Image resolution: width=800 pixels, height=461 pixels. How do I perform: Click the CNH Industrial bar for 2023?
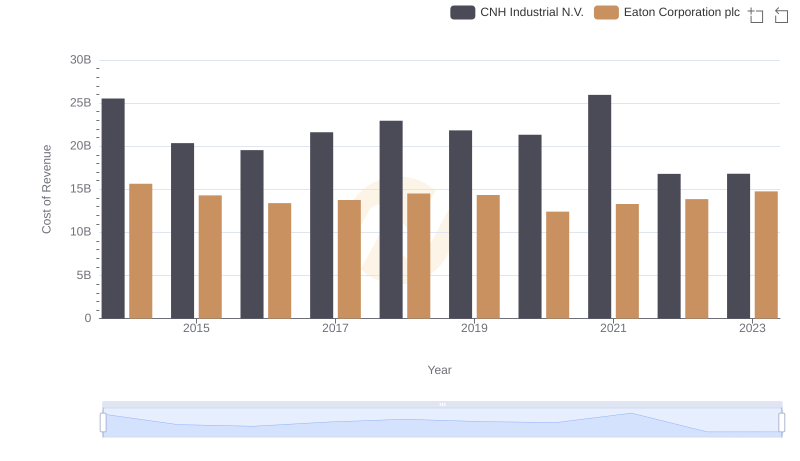tap(739, 246)
